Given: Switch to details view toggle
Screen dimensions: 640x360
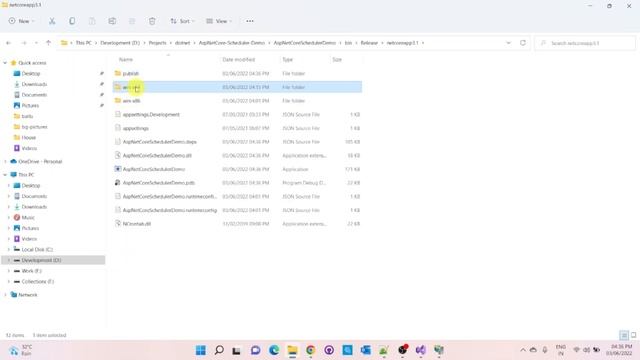Looking at the screenshot, I should [624, 335].
